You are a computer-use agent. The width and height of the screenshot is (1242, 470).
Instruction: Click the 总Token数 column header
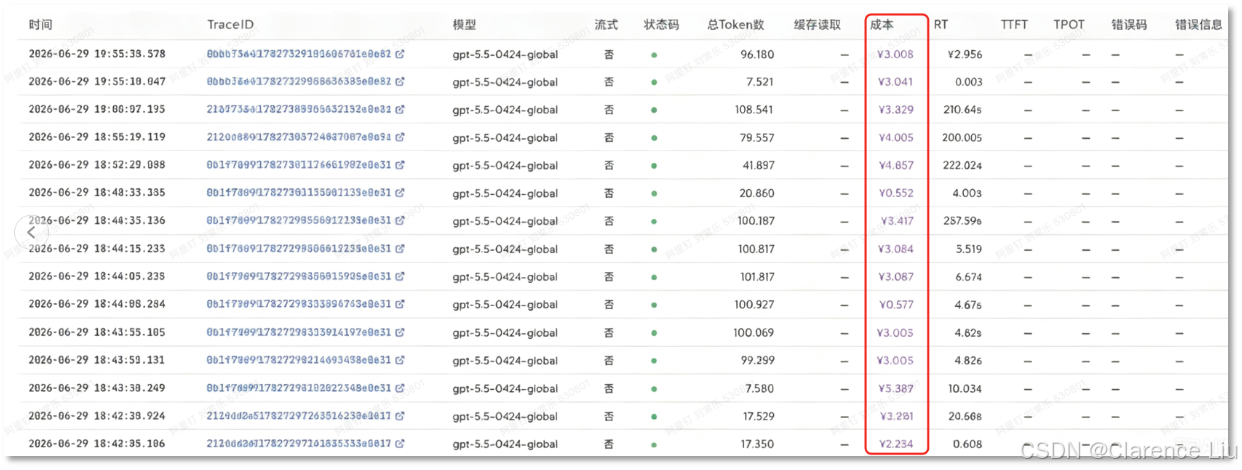(x=735, y=24)
